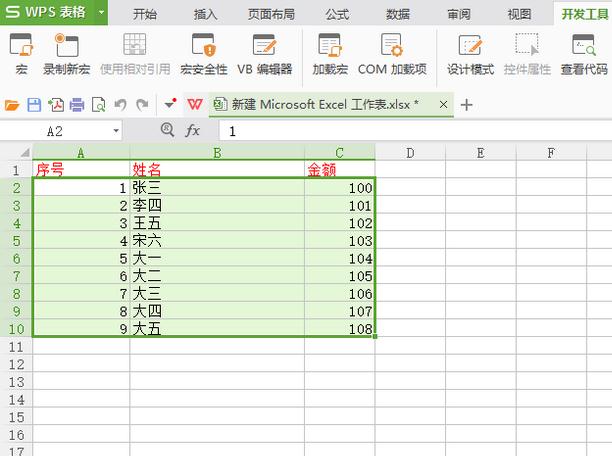Click the export to PDF icon
Image resolution: width=612 pixels, height=456 pixels.
(x=56, y=105)
